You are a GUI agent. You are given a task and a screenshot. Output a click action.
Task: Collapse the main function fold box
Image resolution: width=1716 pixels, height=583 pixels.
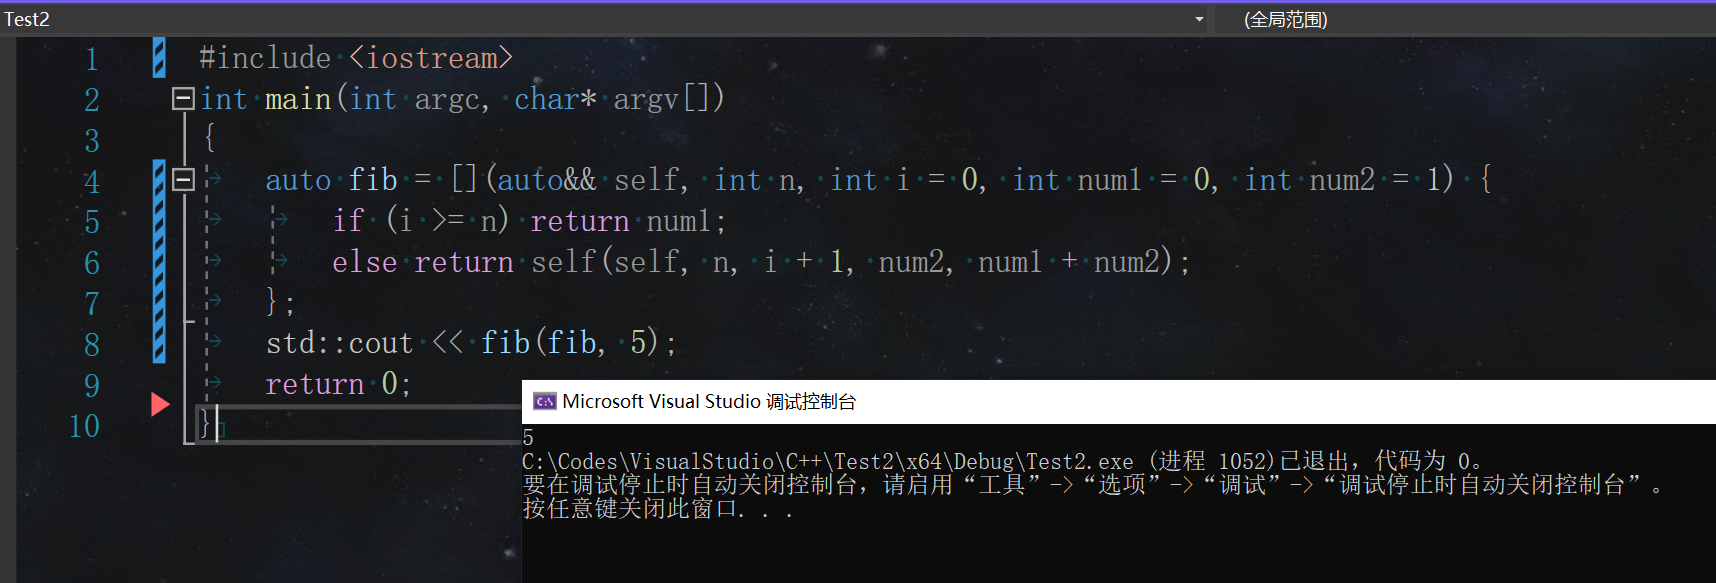[183, 98]
